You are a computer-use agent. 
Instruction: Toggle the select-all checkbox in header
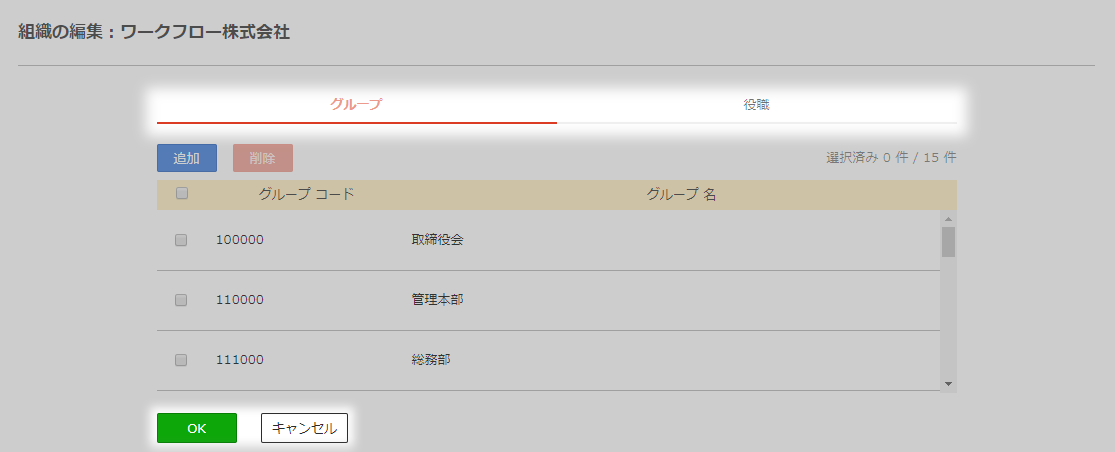(182, 193)
